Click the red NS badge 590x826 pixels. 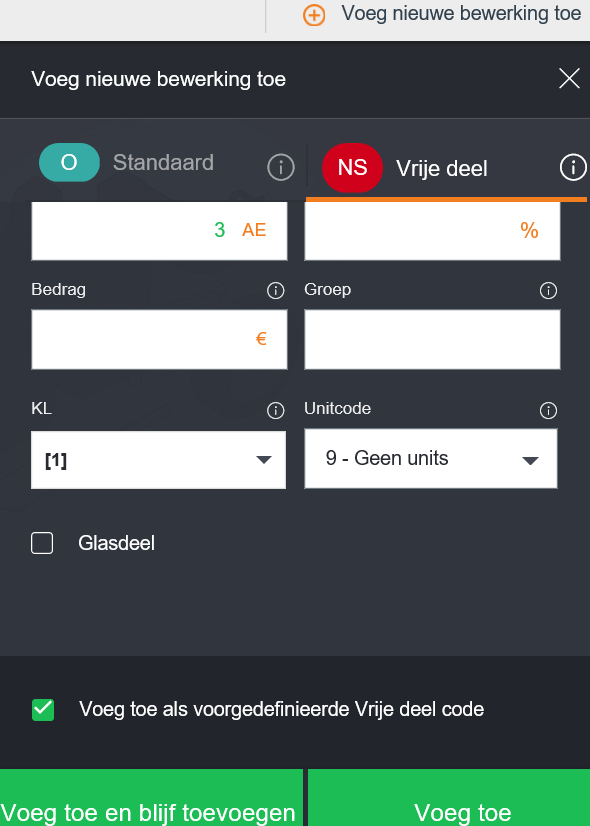click(x=352, y=168)
